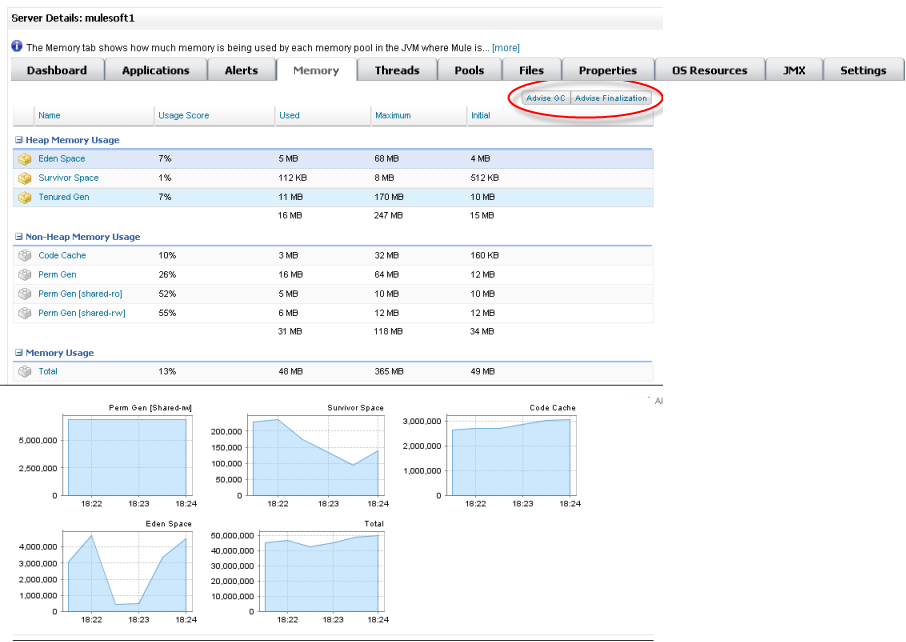
Task: Collapse the Non-Heap Memory Usage section
Action: 18,237
